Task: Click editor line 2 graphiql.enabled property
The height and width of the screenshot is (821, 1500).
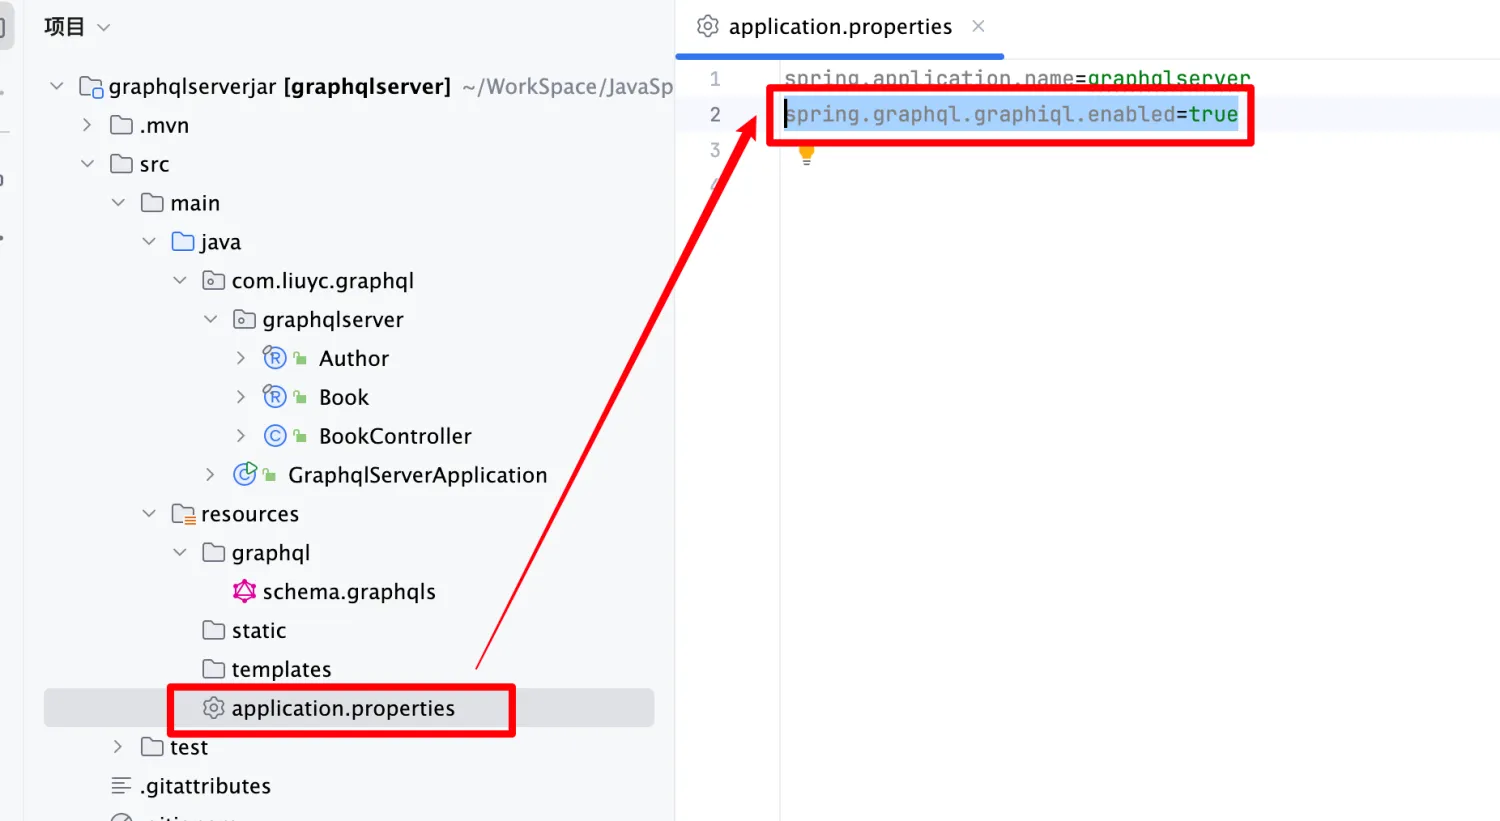Action: point(1011,114)
